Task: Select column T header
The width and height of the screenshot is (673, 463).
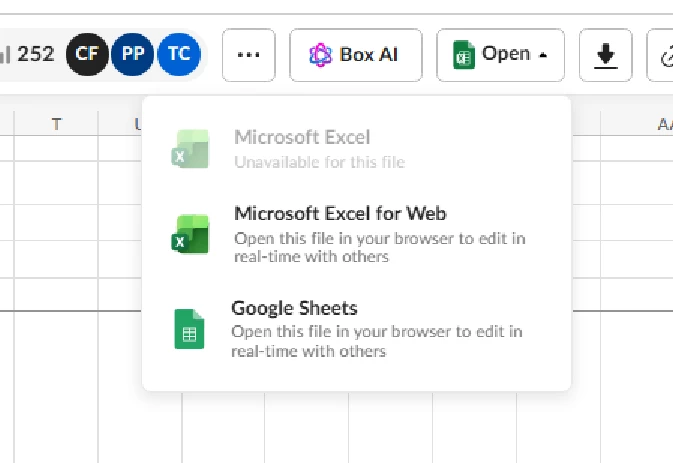Action: 56,124
